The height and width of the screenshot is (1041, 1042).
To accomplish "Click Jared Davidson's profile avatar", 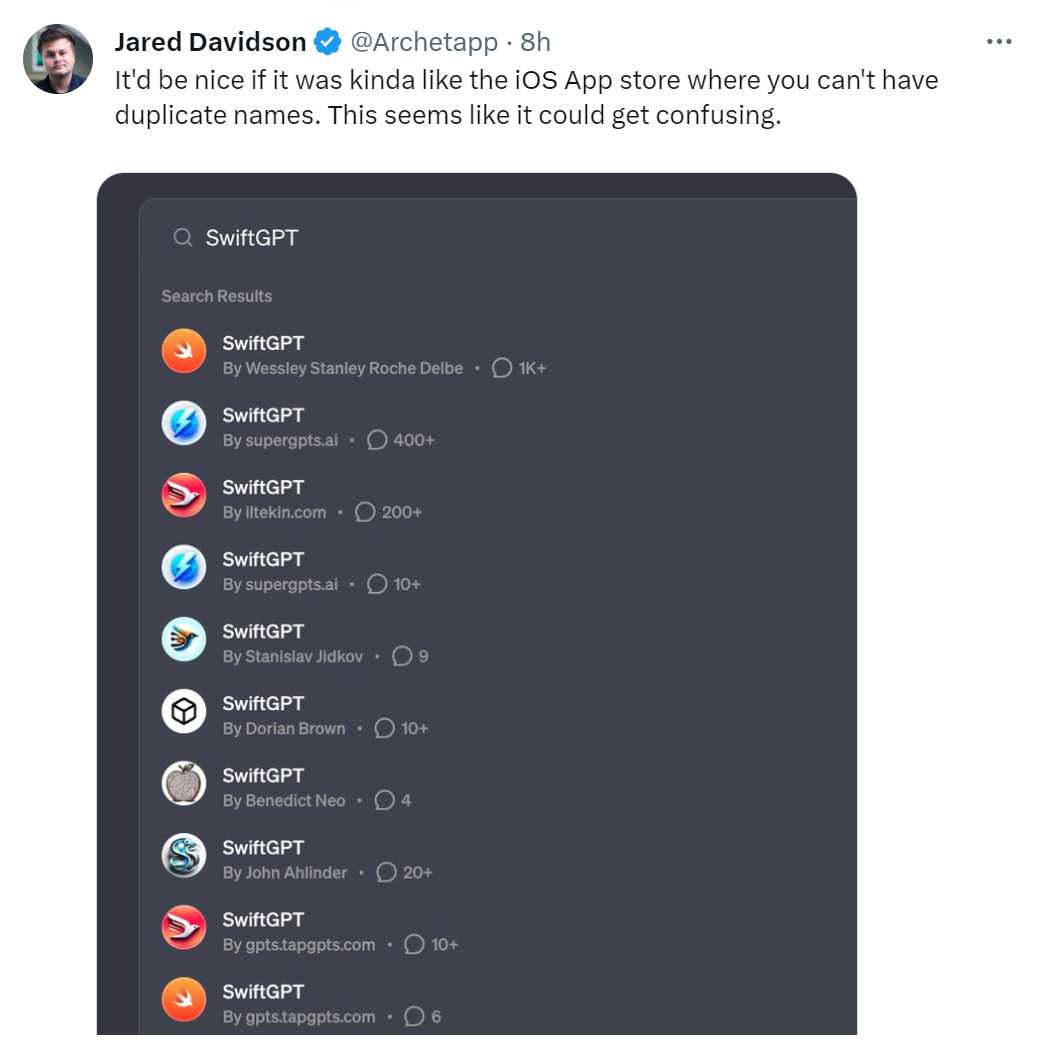I will coord(58,59).
